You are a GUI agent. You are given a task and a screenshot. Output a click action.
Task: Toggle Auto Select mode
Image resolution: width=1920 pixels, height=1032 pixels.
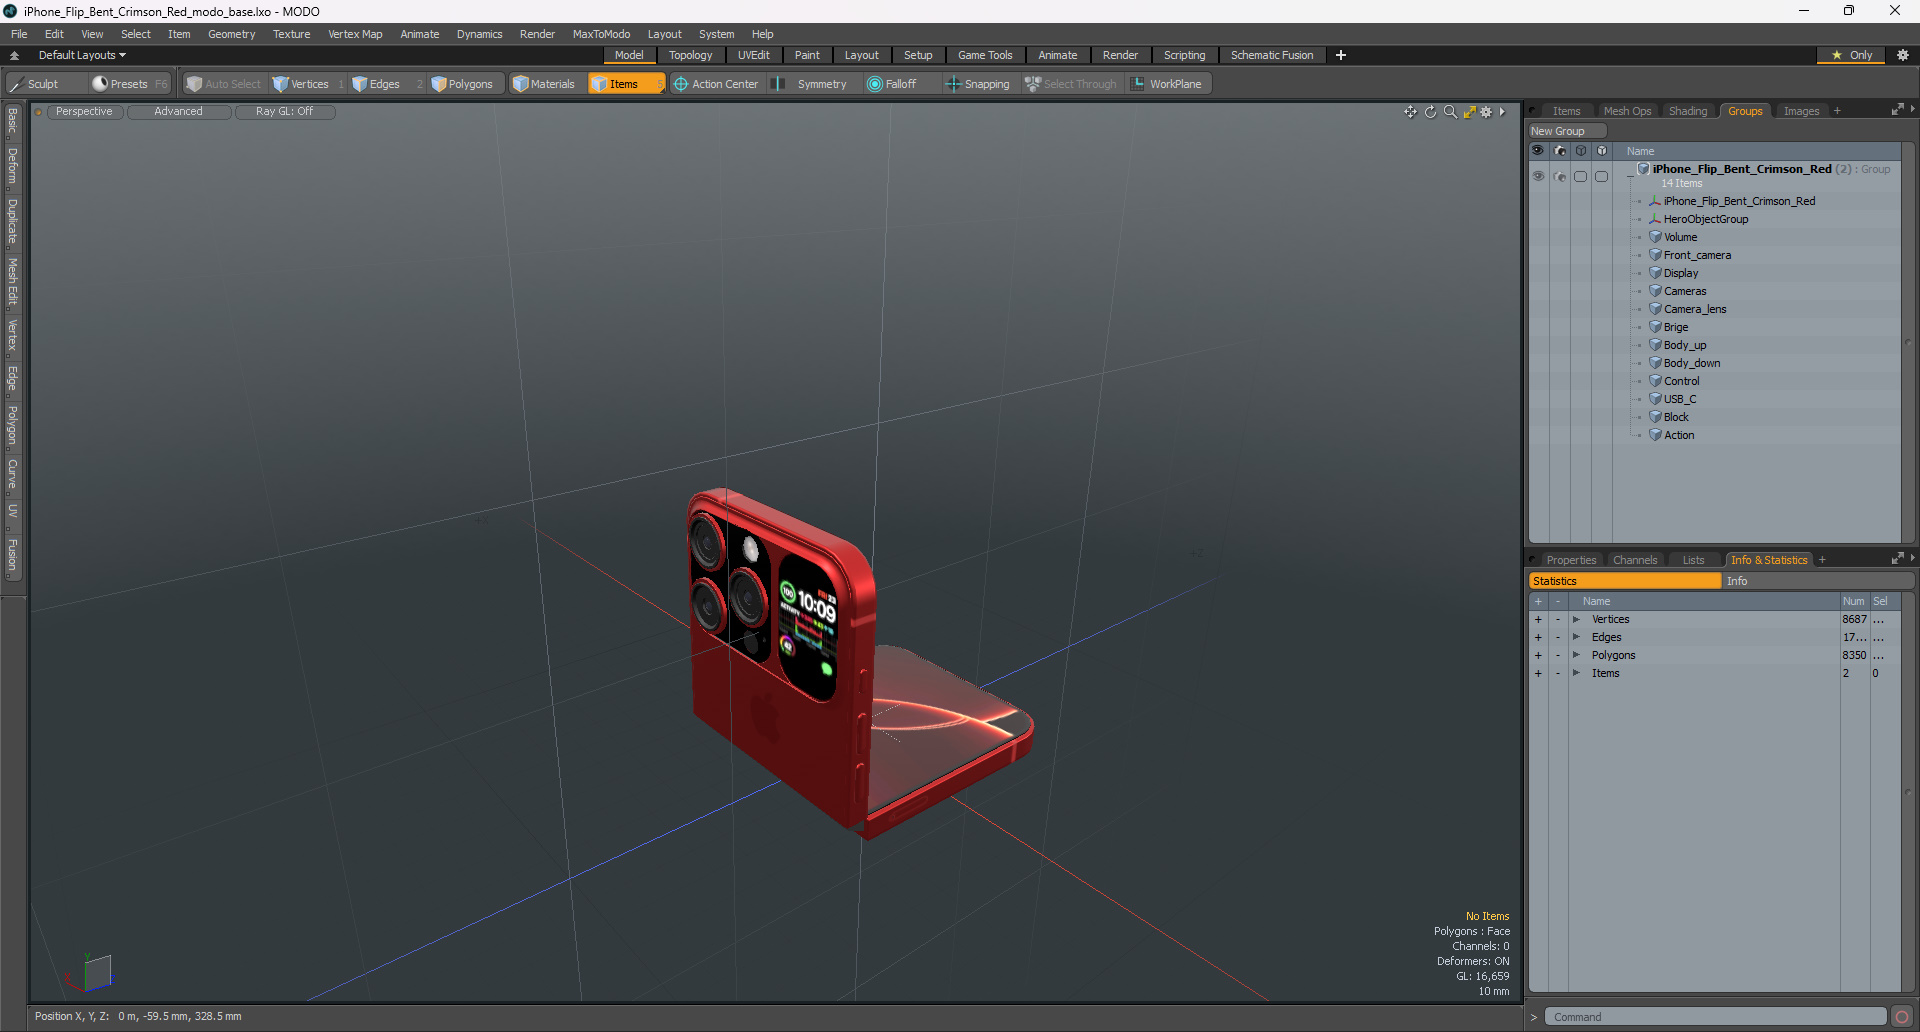224,84
